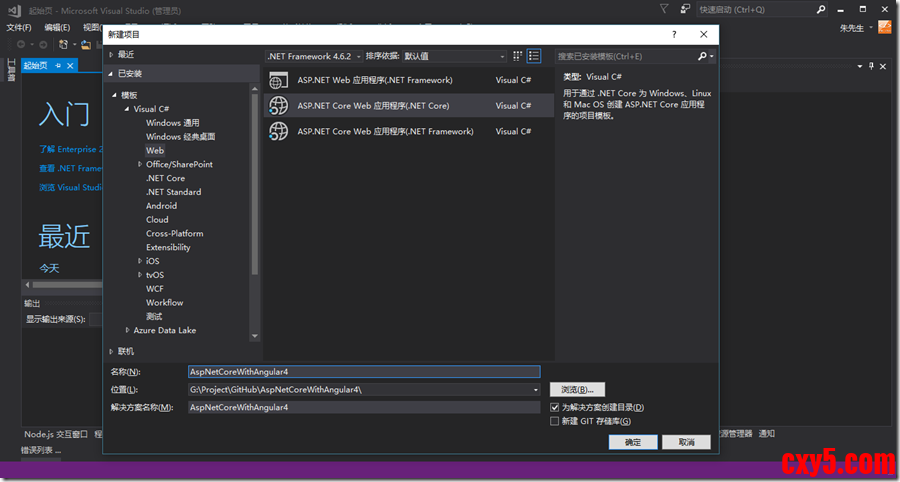Close the right side panel

click(x=883, y=66)
